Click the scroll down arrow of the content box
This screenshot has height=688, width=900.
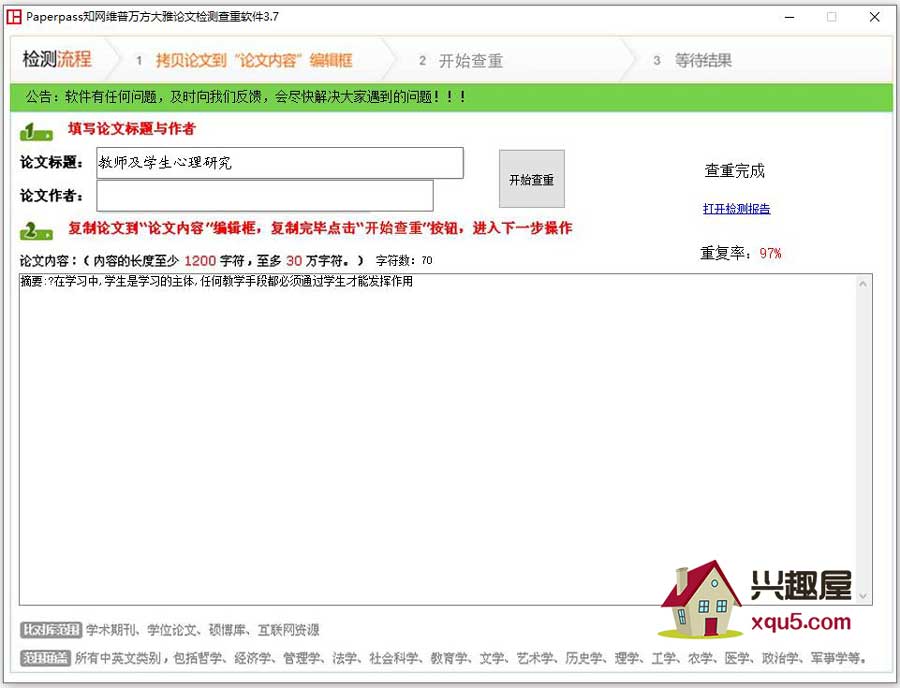863,596
